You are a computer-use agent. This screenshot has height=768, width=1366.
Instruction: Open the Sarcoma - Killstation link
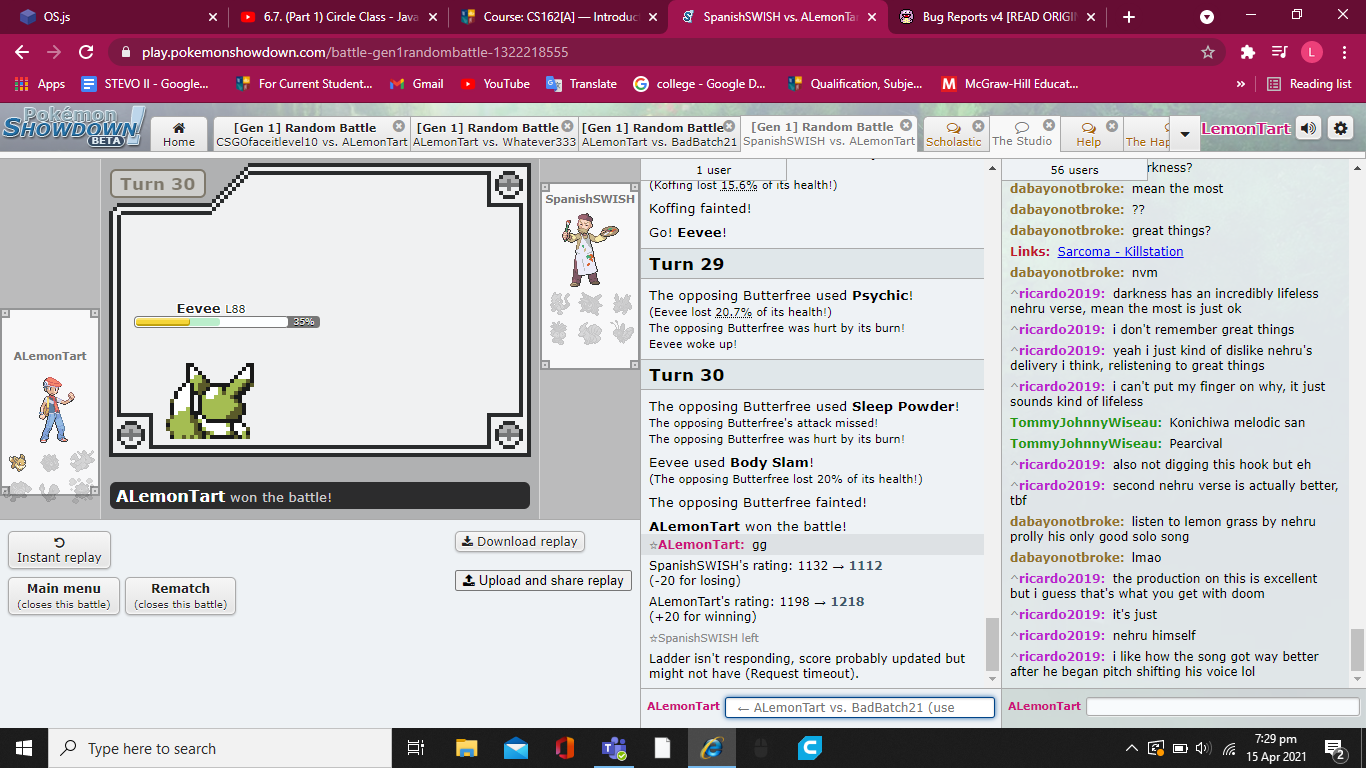point(1120,252)
